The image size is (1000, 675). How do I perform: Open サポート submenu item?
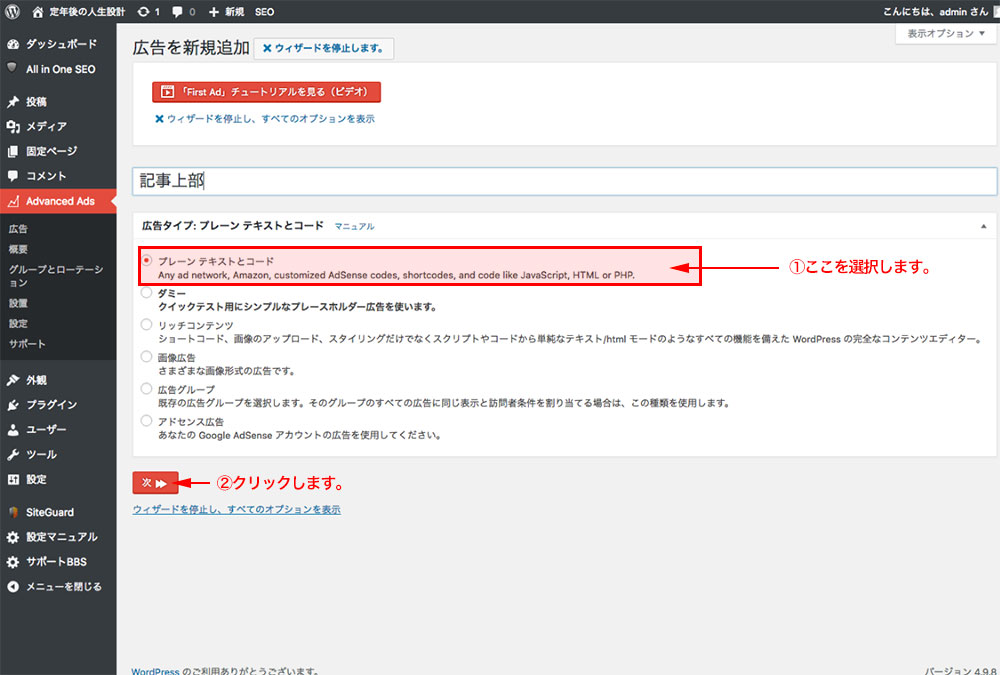27,344
